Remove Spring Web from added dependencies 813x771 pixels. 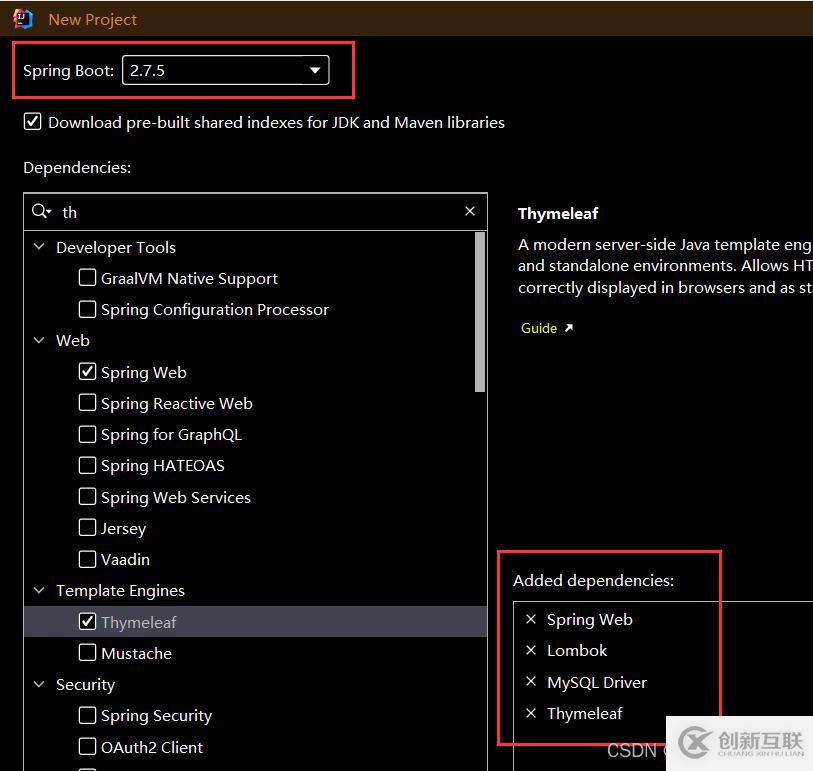[x=531, y=619]
